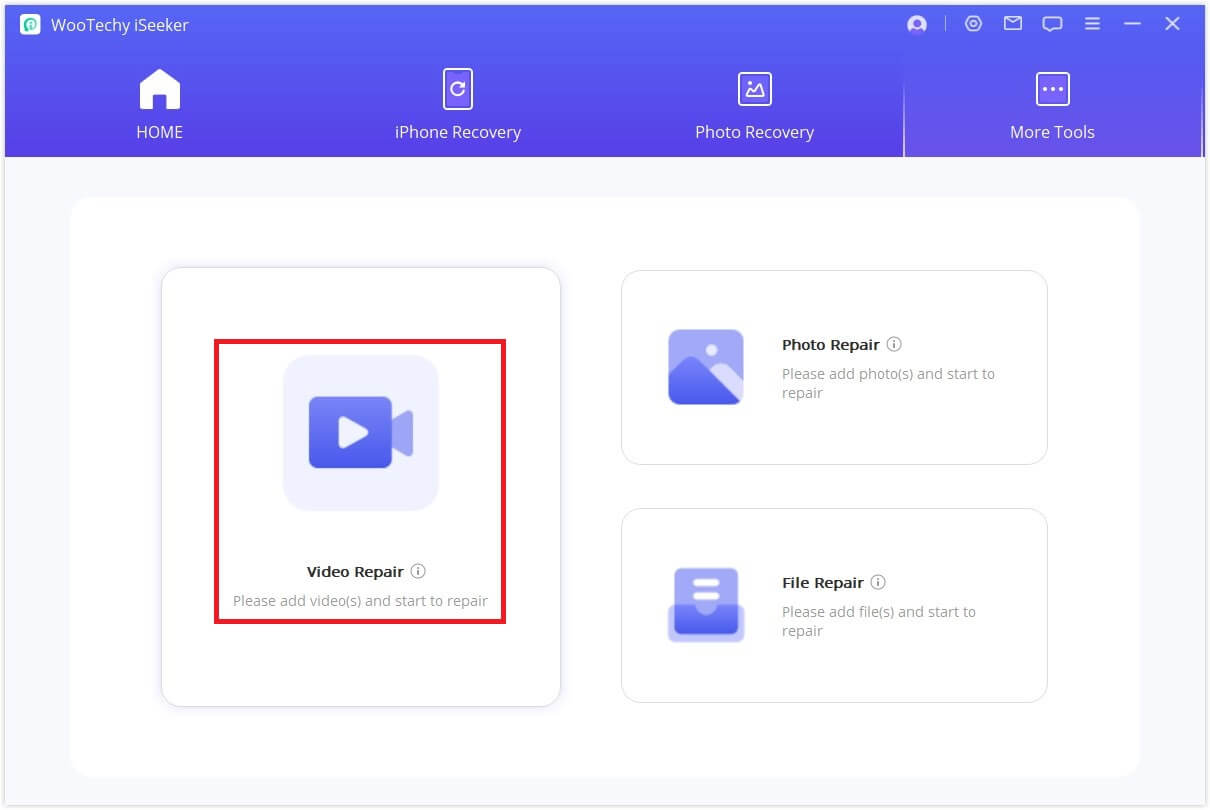Open the Photo Recovery tab
Image resolution: width=1210 pixels, height=810 pixels.
754,105
